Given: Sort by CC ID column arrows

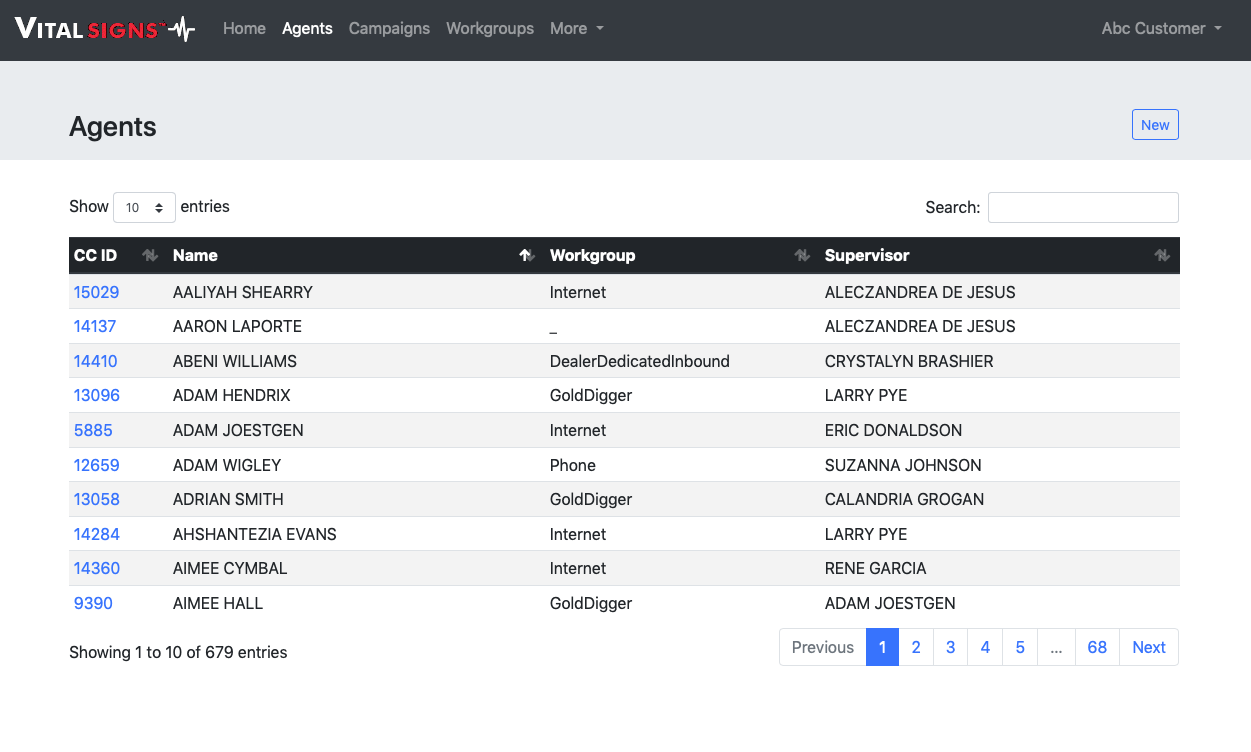Looking at the screenshot, I should (150, 256).
